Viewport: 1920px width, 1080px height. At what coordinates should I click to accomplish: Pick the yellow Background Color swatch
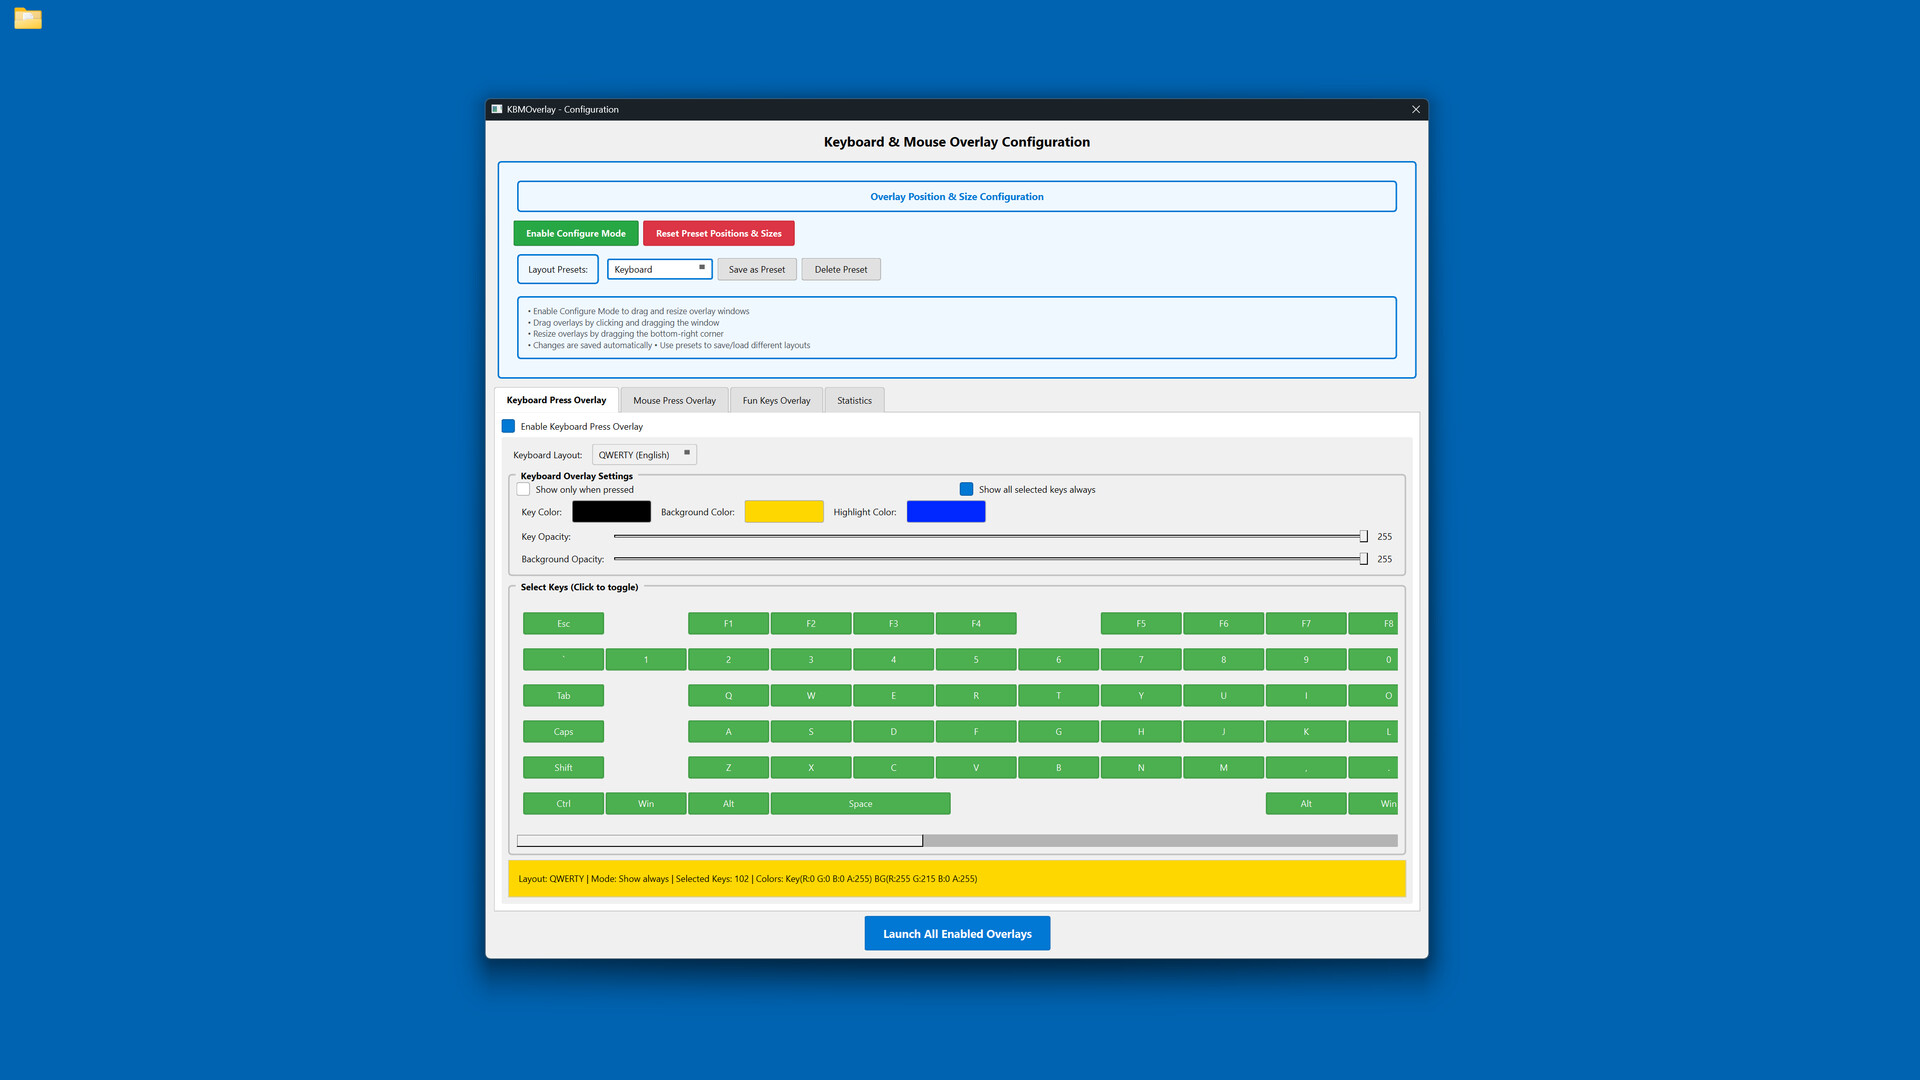(x=784, y=512)
